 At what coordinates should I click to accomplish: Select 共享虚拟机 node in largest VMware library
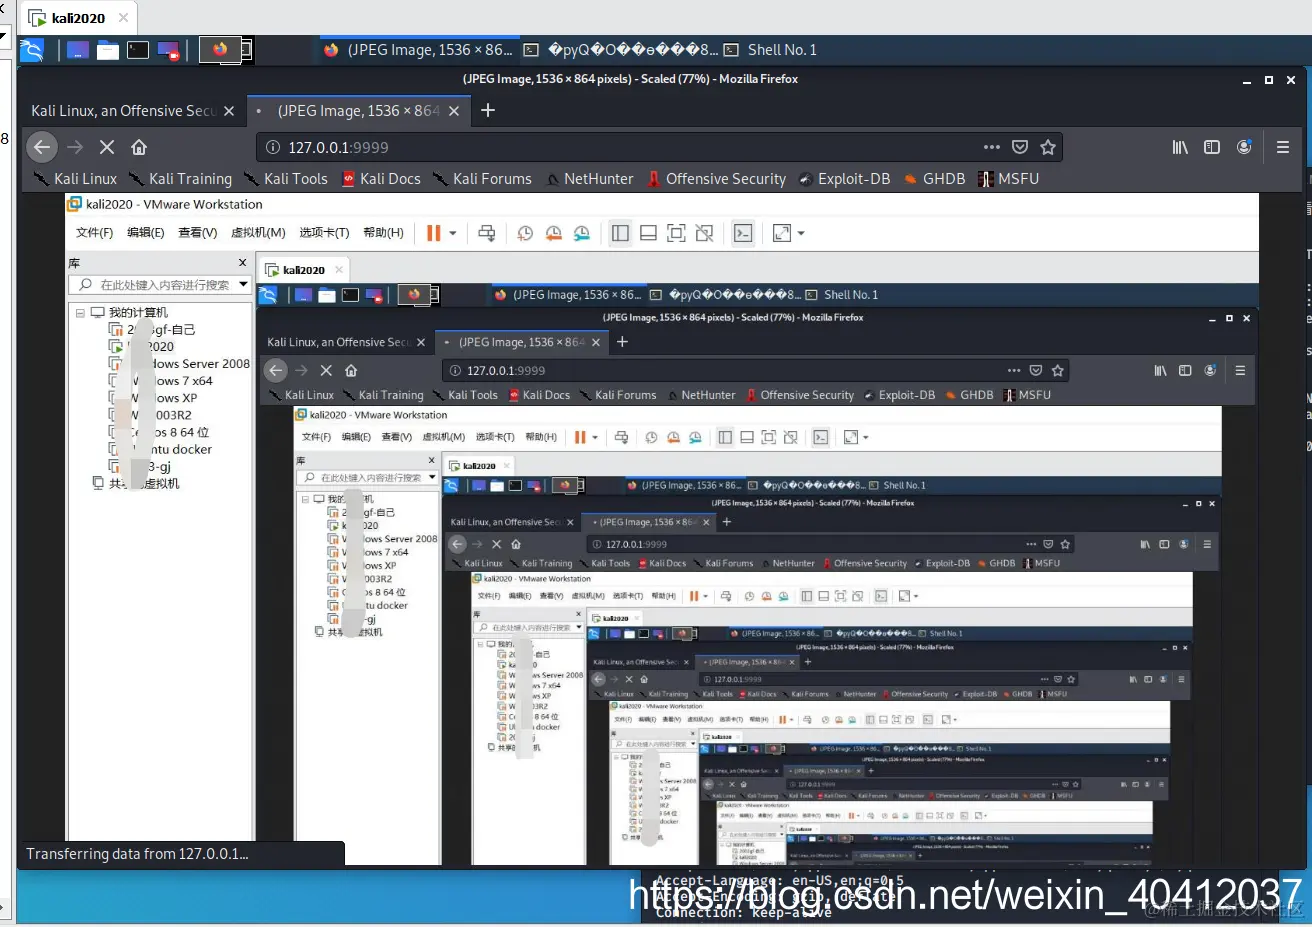click(x=135, y=483)
